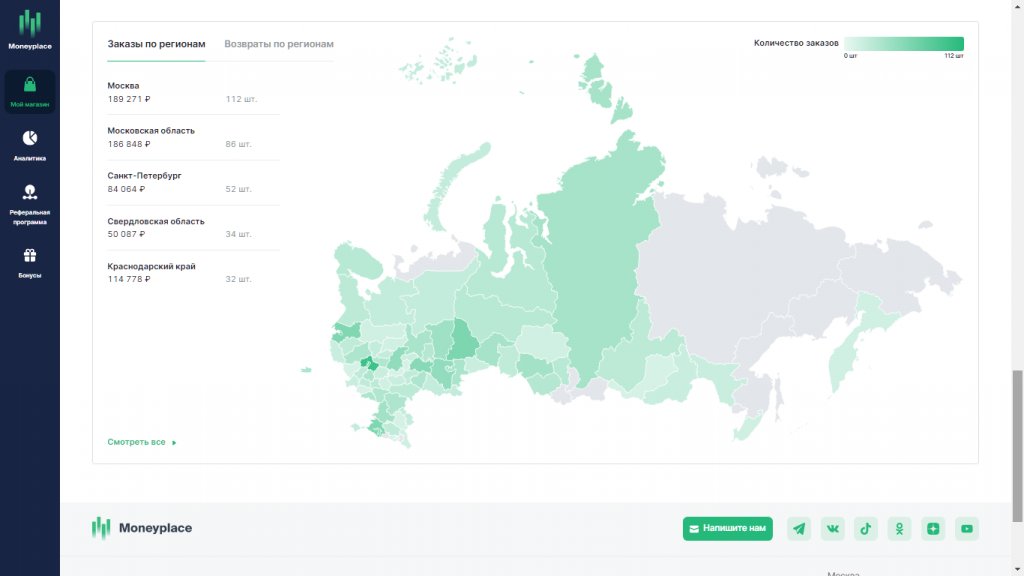Click a dark green region on the map
The image size is (1024, 576).
[368, 360]
